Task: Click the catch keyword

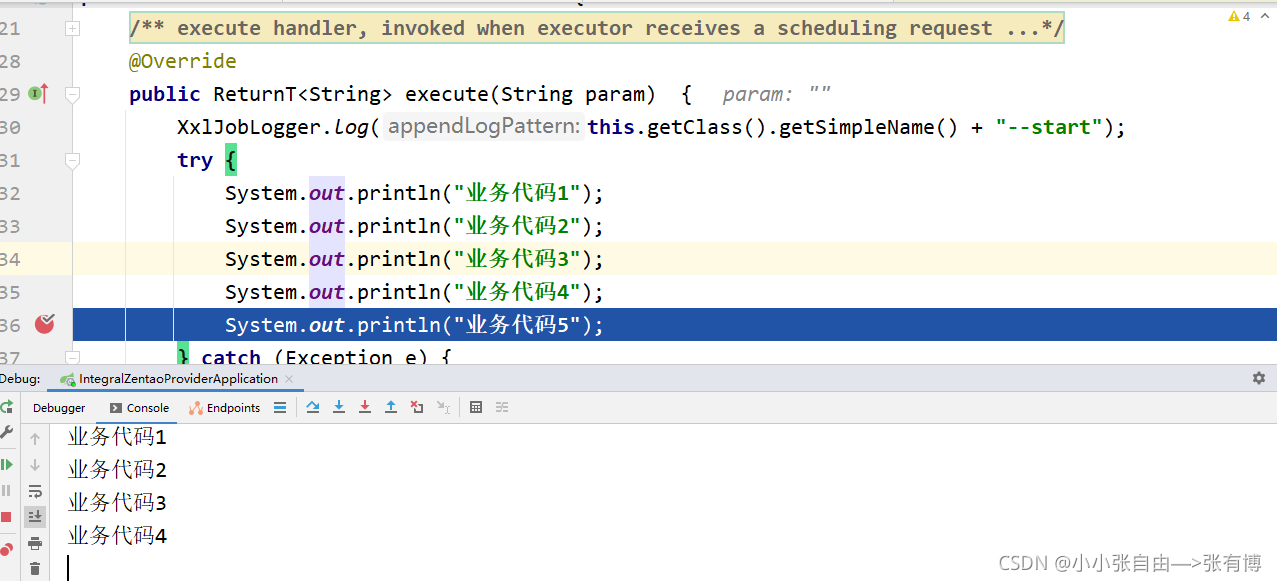Action: (231, 357)
